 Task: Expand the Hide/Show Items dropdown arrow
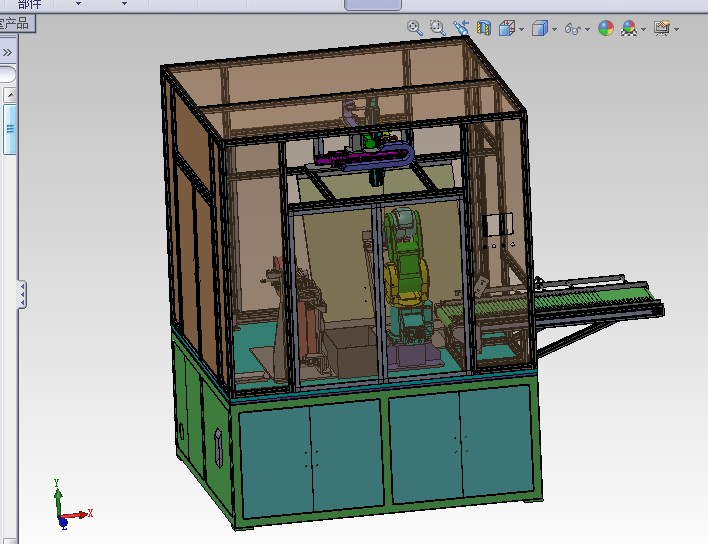[x=587, y=29]
